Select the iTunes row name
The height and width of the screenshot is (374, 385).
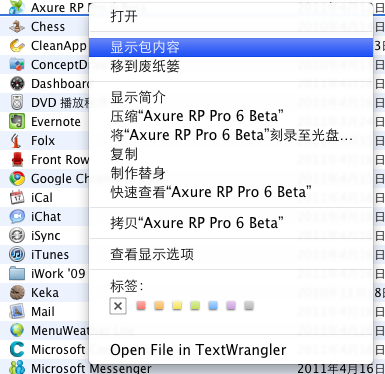50,255
